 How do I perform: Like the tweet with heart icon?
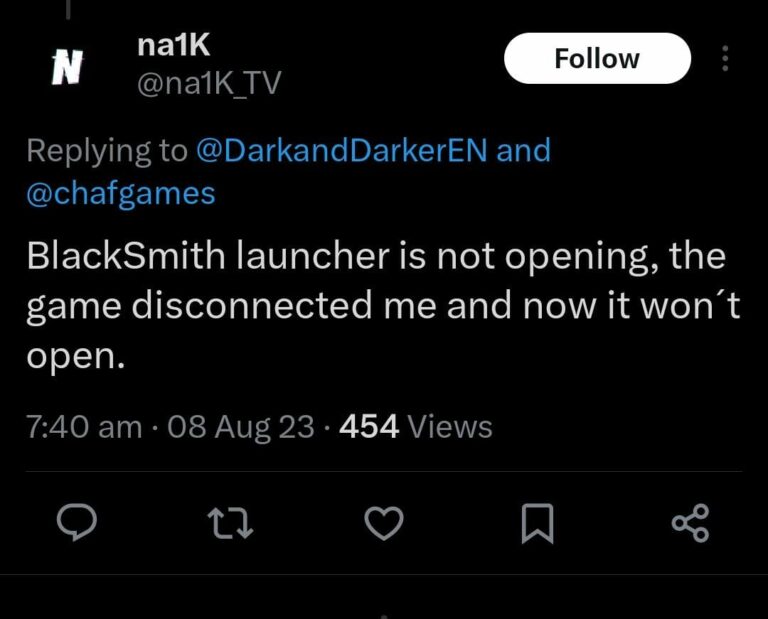[x=383, y=523]
